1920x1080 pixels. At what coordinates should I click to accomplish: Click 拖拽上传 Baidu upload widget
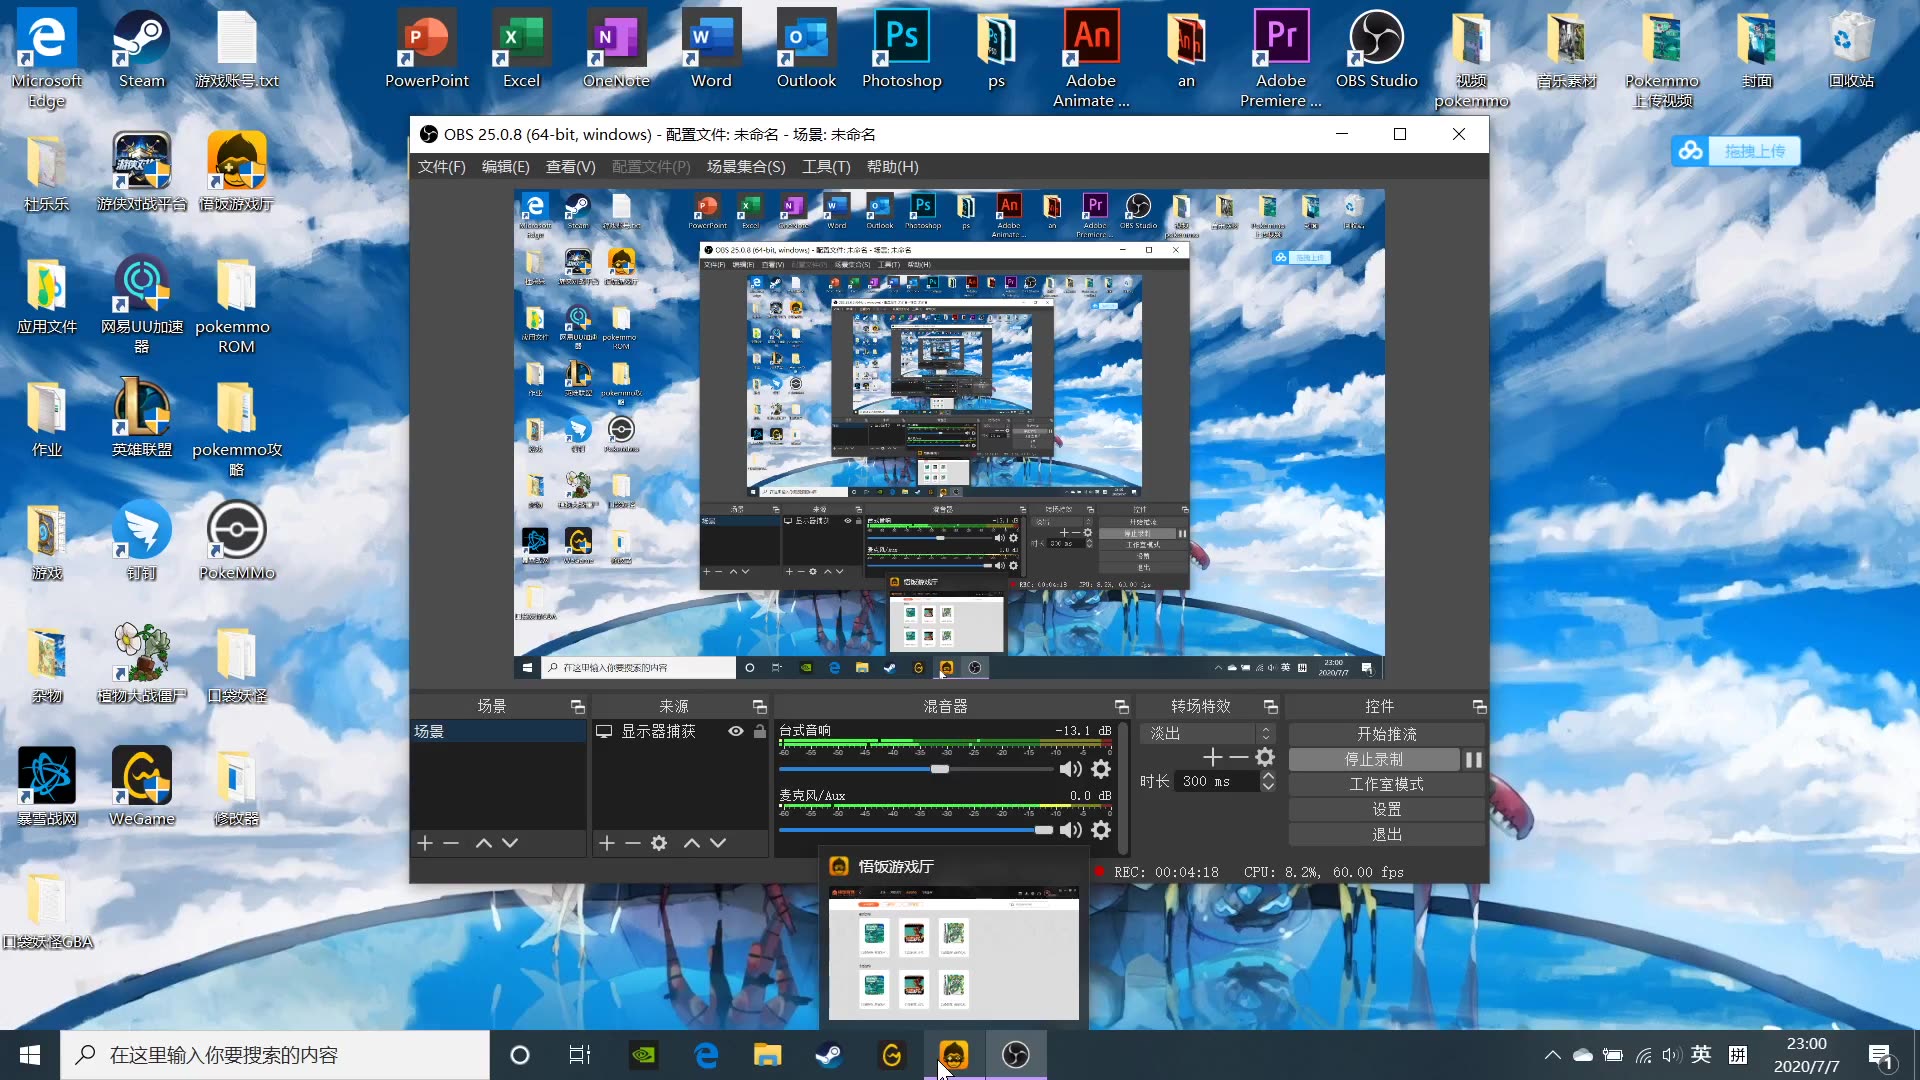click(x=1735, y=151)
